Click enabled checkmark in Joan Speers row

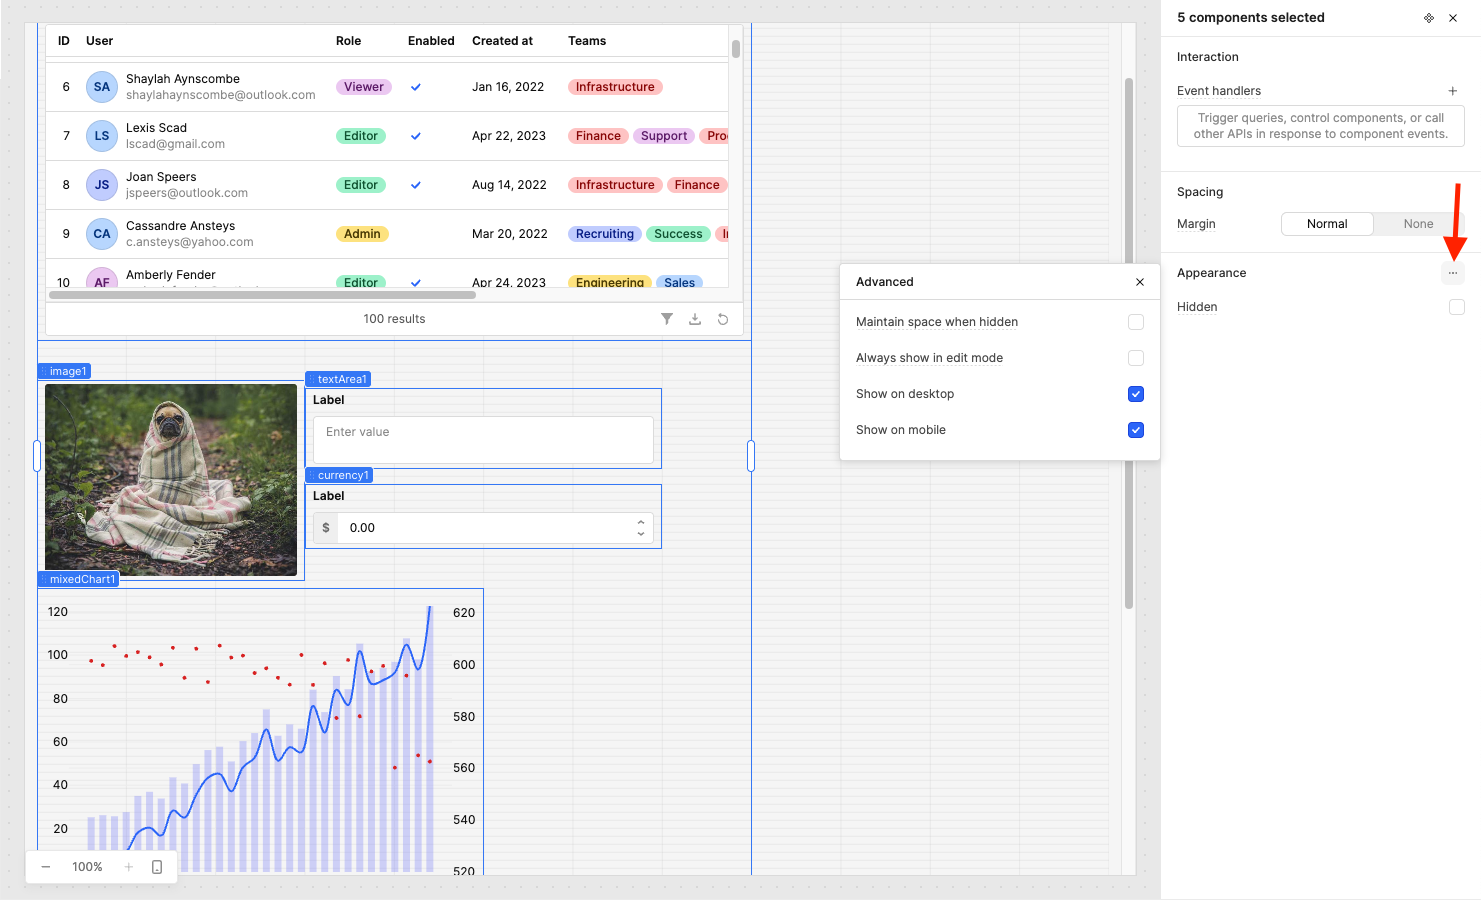coord(416,185)
